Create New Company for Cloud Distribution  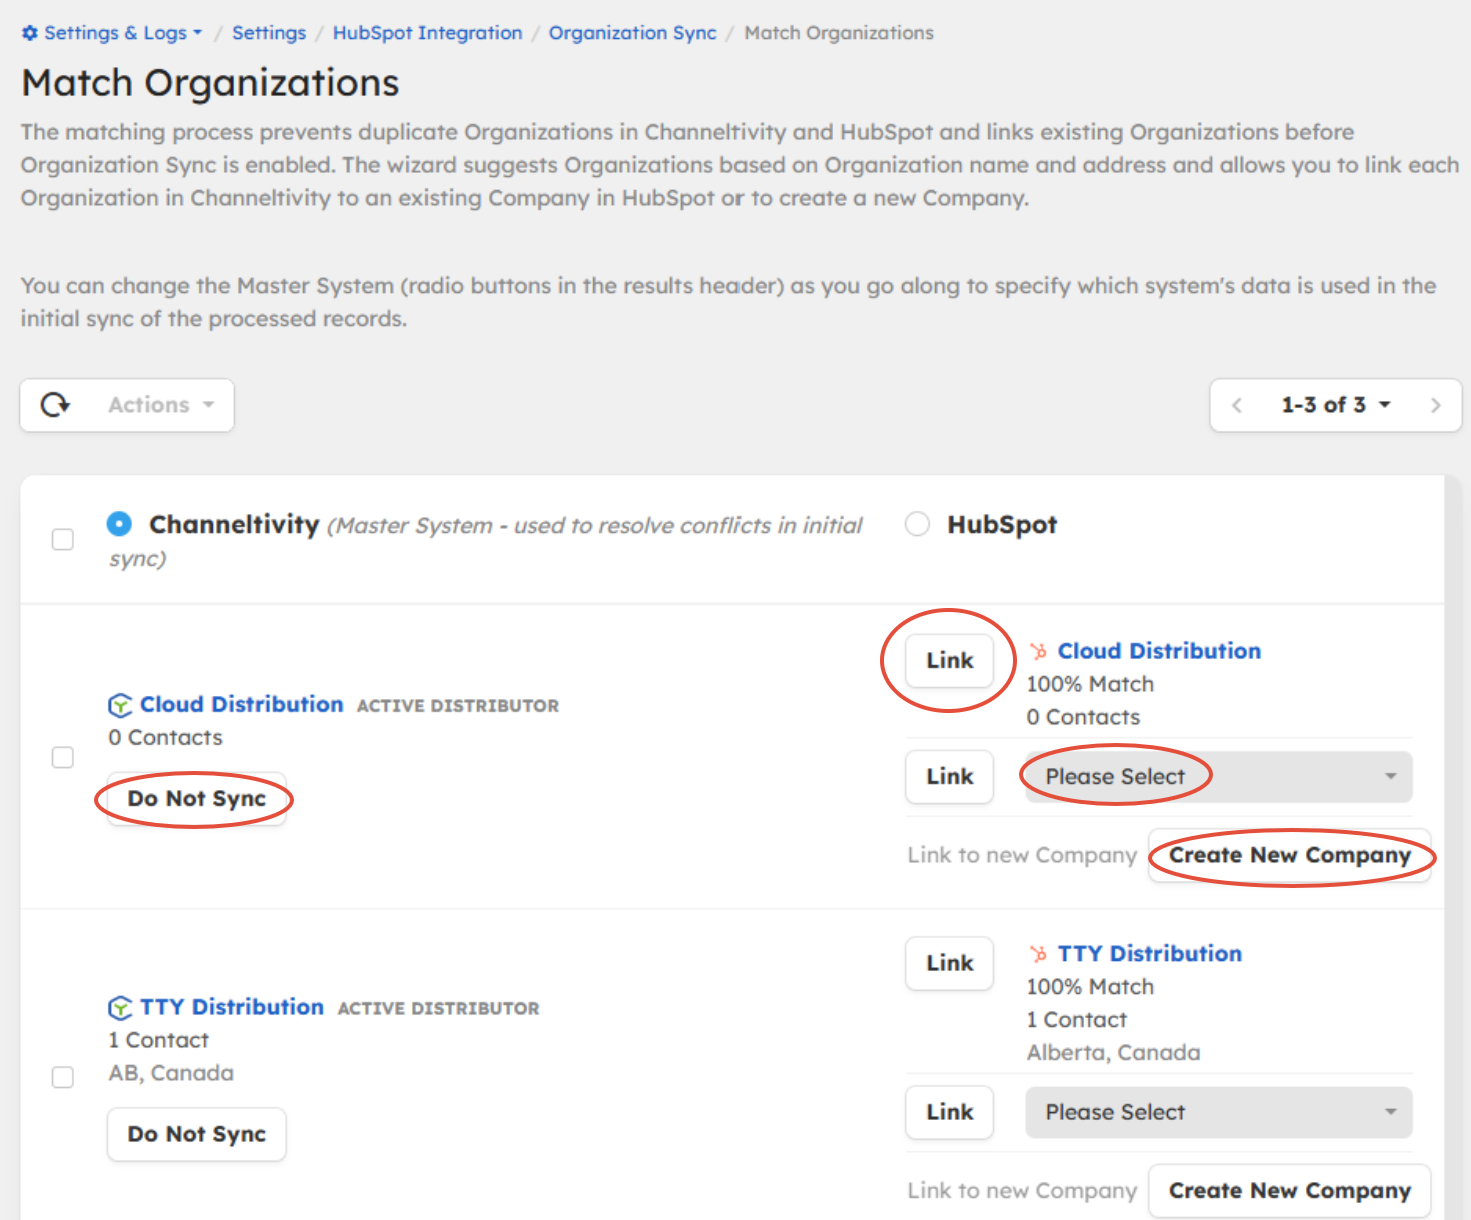coord(1289,855)
